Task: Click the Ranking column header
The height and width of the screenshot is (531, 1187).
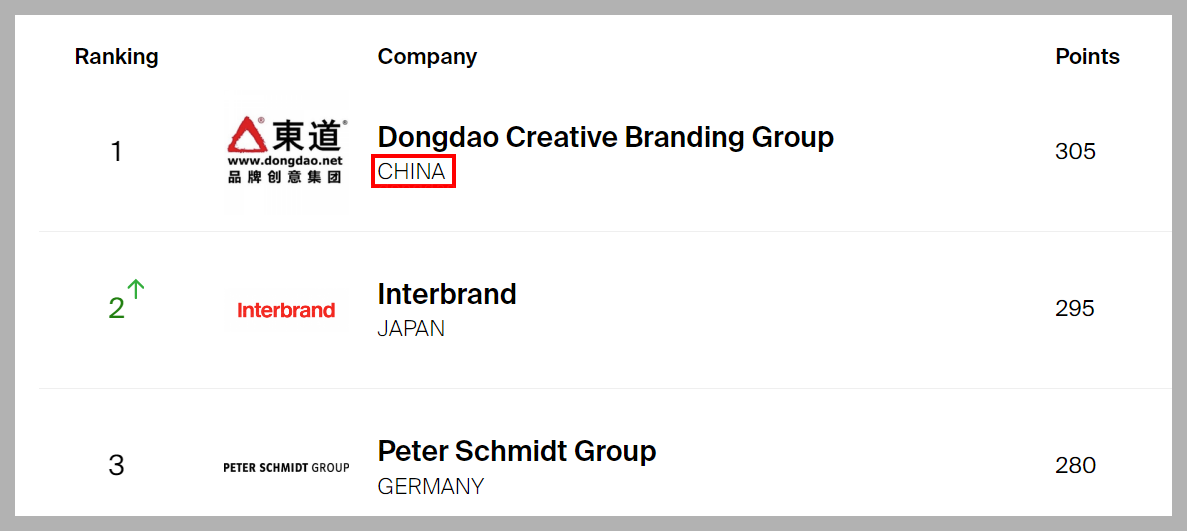Action: coord(116,57)
